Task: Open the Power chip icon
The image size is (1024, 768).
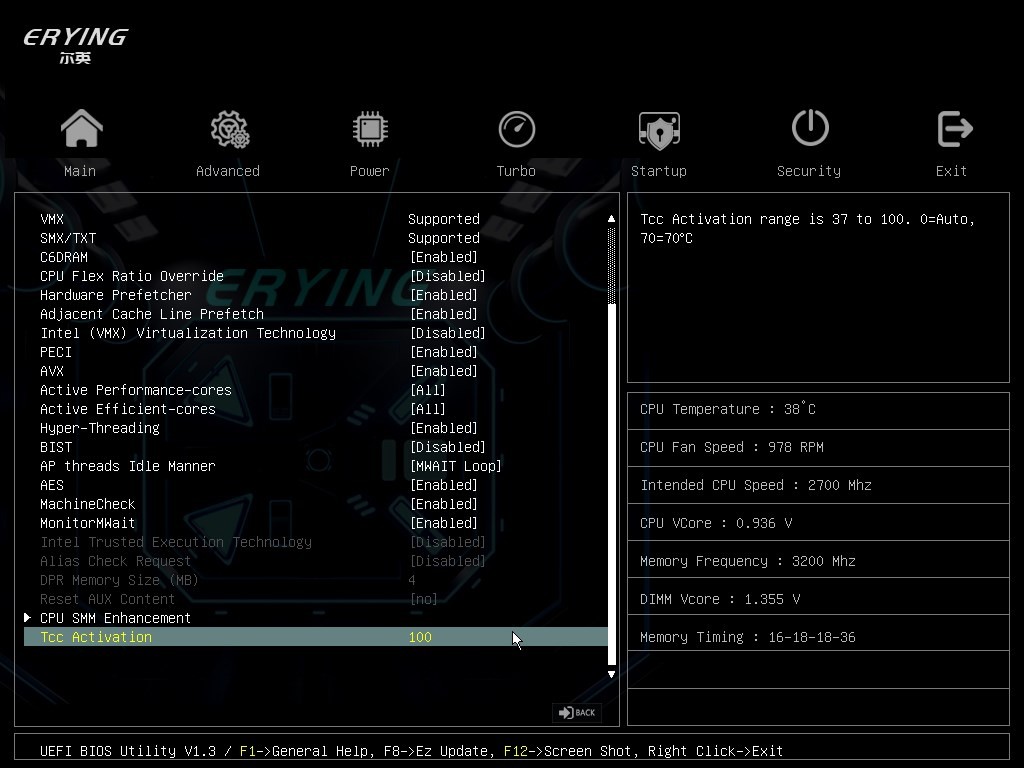Action: (370, 130)
